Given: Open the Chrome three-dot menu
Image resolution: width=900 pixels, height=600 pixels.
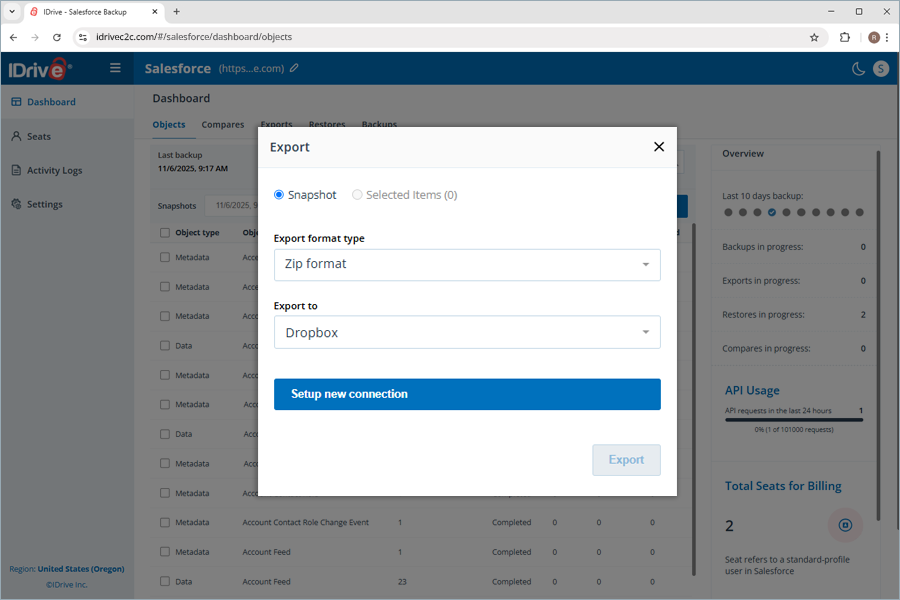Looking at the screenshot, I should point(887,37).
